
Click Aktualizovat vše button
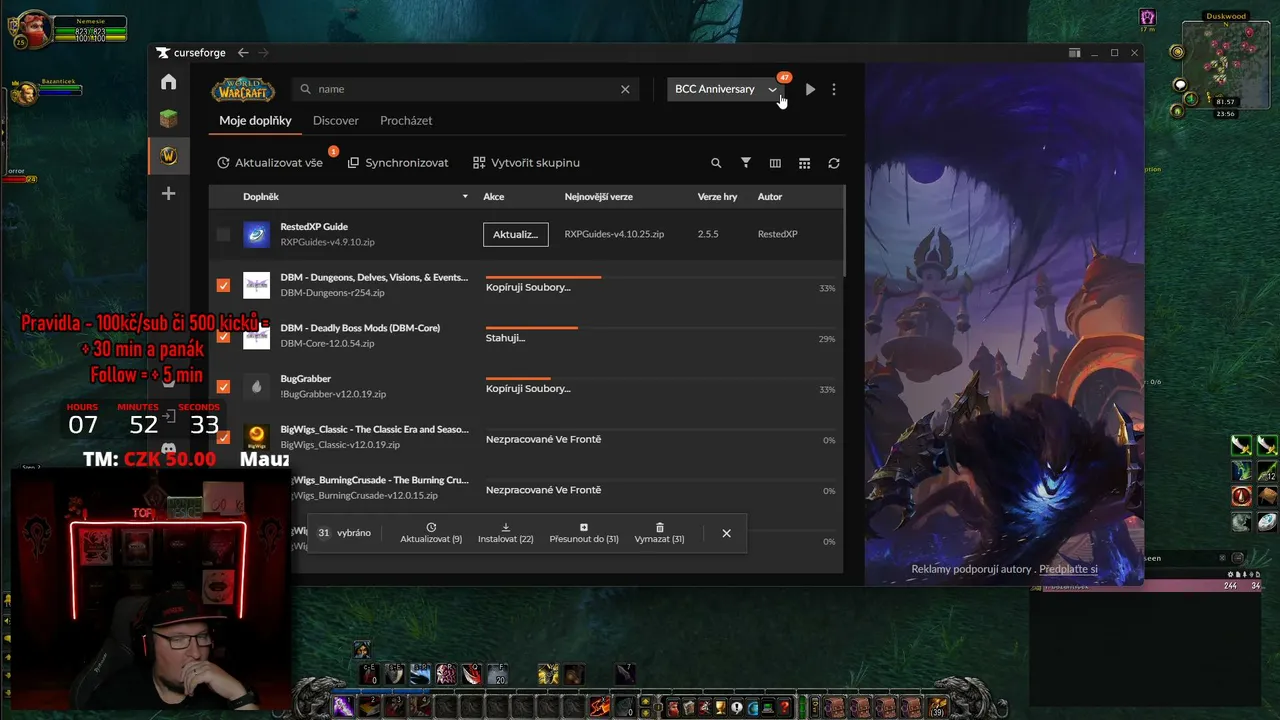click(270, 163)
